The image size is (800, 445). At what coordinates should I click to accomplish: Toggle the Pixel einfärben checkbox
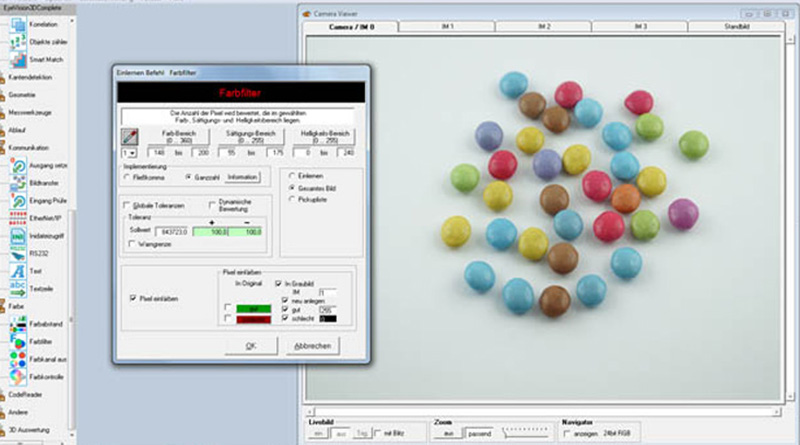pos(134,297)
